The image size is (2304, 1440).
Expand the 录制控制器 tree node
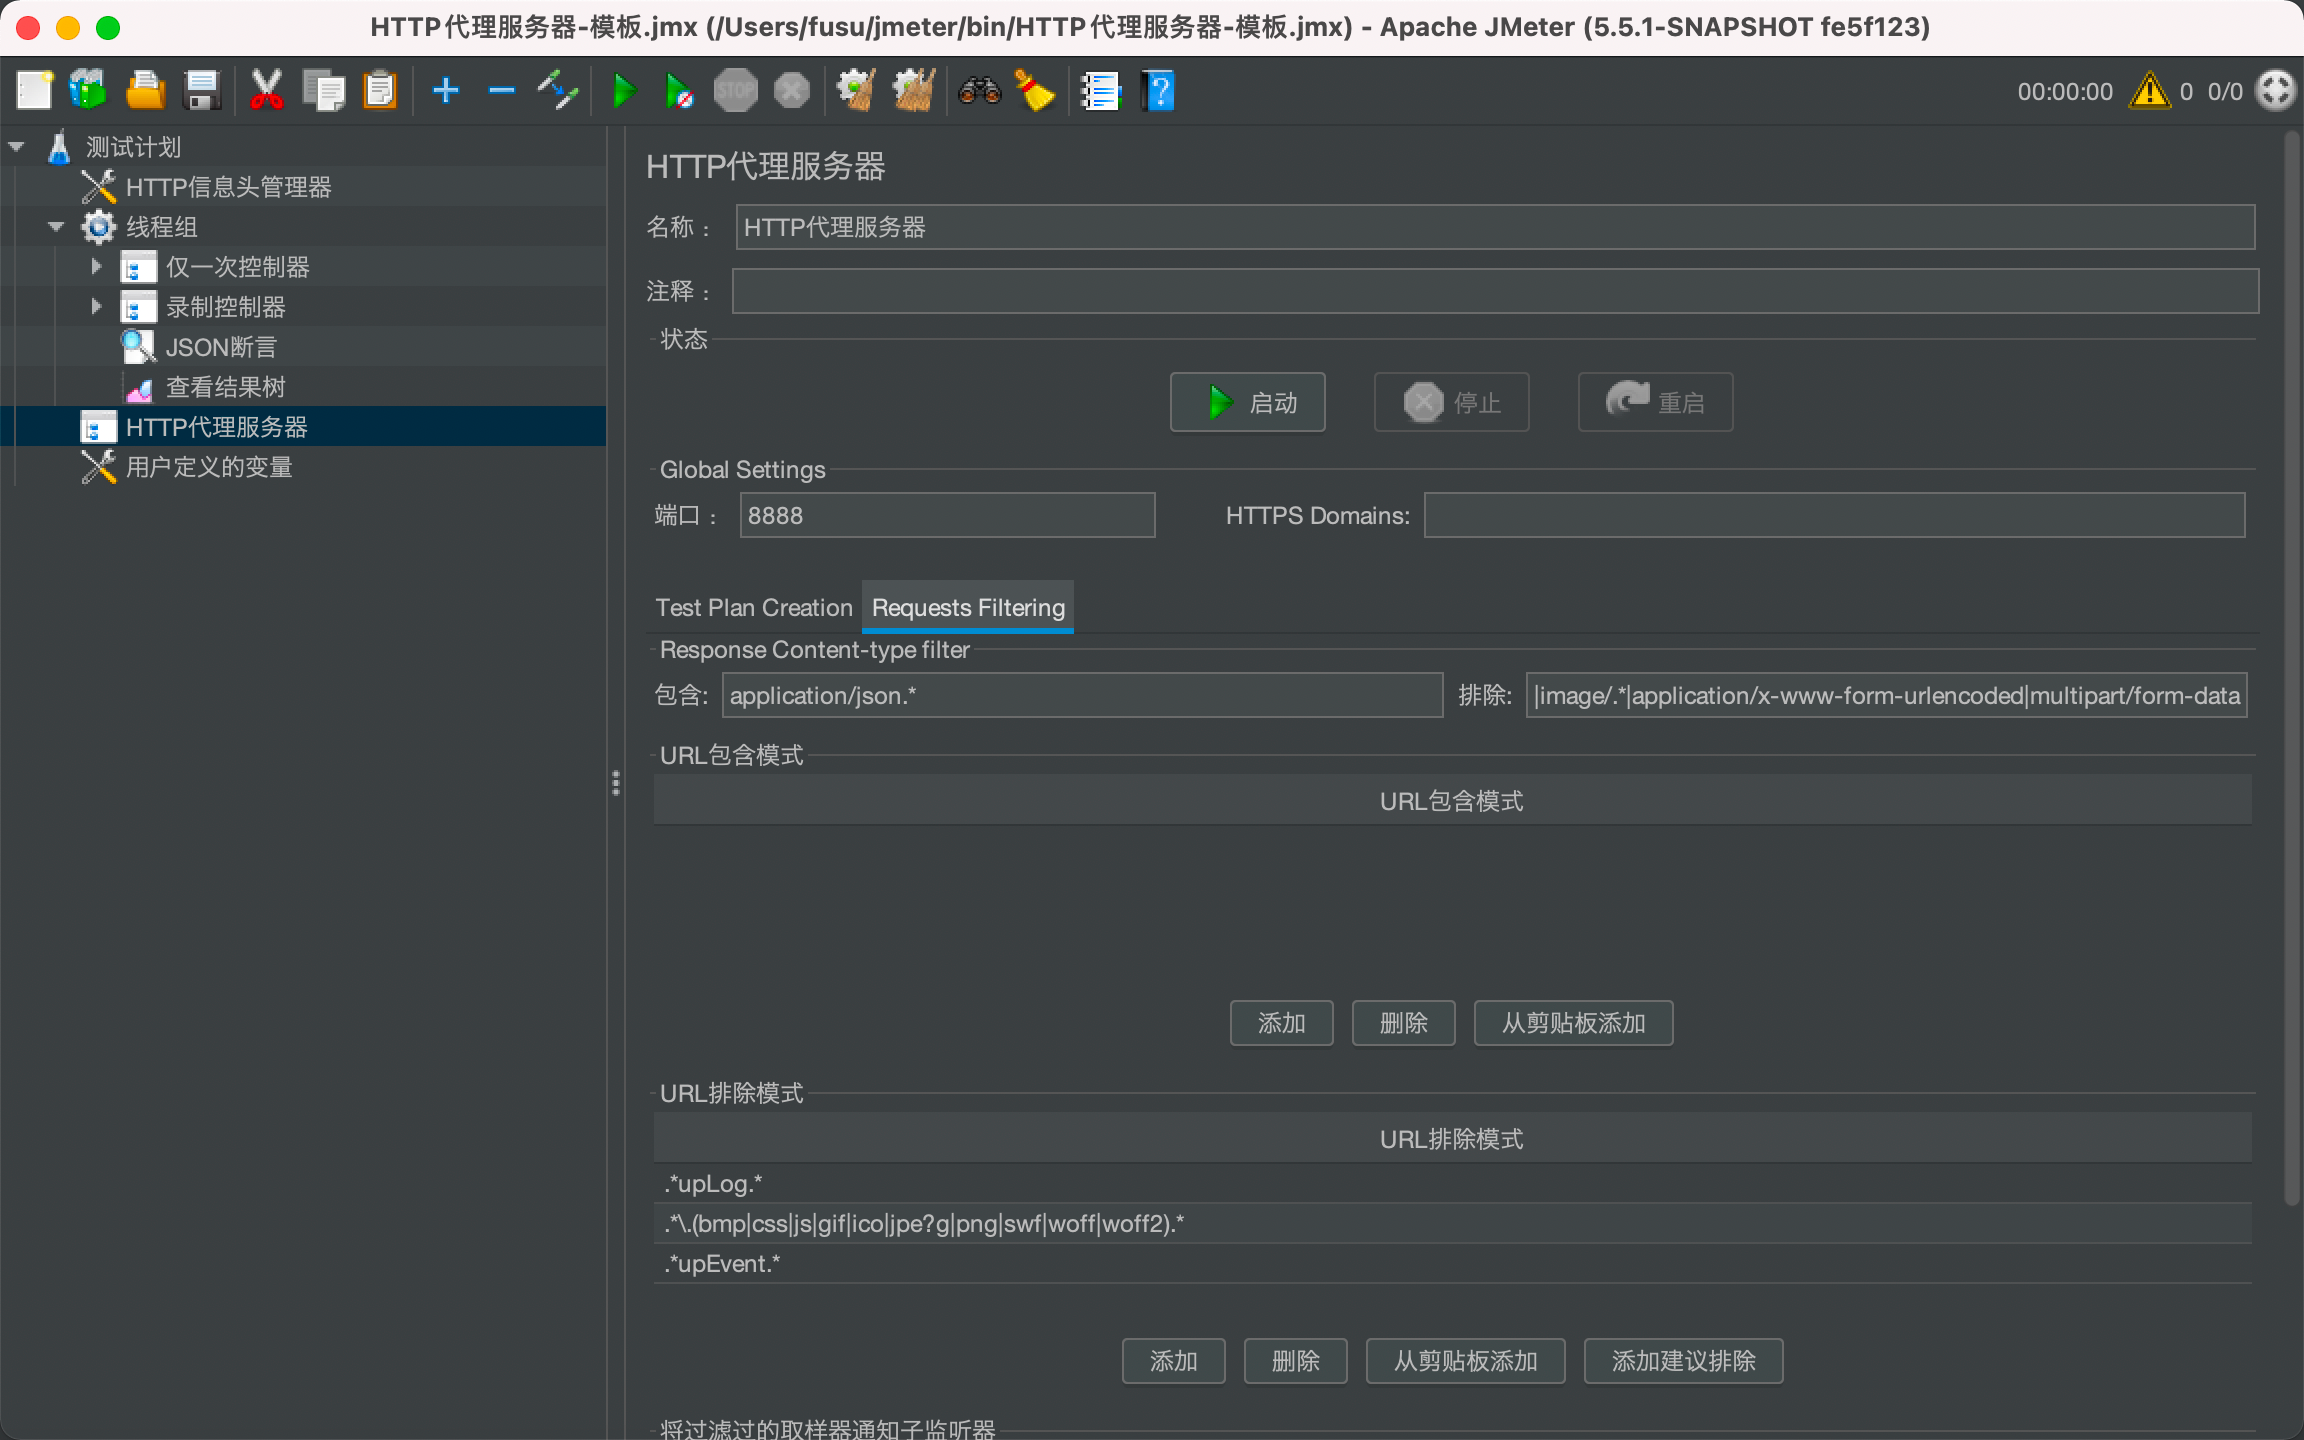pos(96,306)
